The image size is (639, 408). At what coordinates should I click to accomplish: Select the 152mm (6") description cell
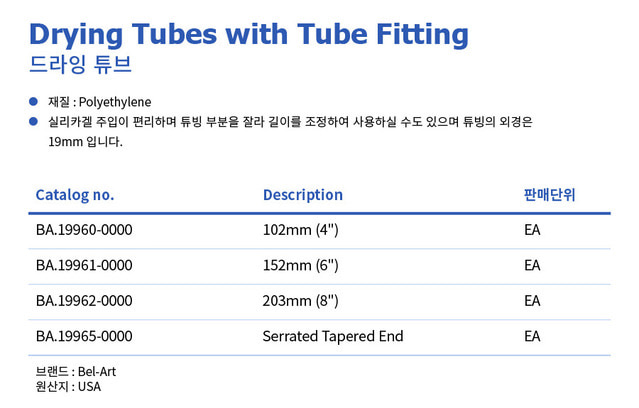pos(301,265)
